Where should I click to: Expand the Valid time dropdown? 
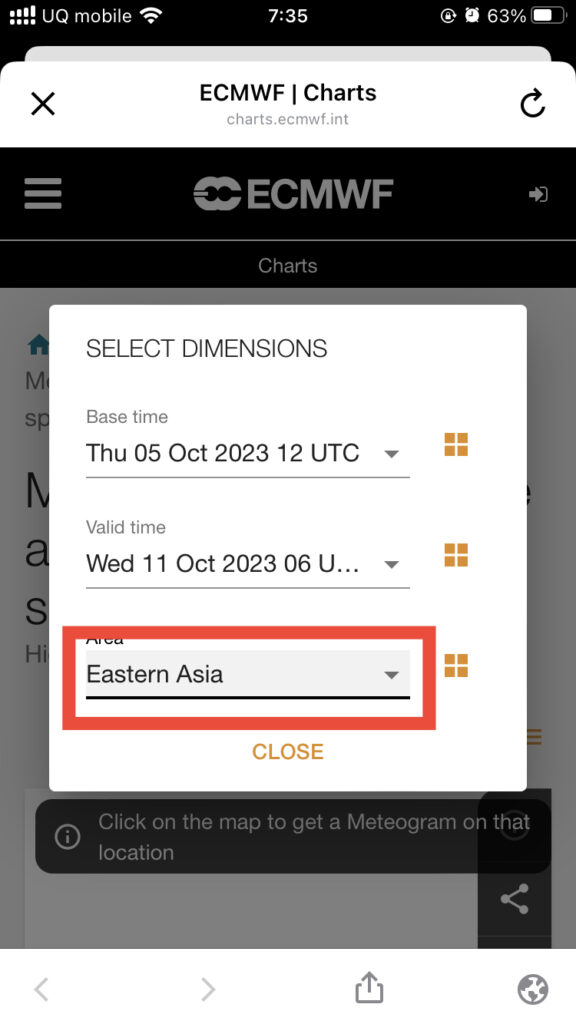pyautogui.click(x=248, y=564)
